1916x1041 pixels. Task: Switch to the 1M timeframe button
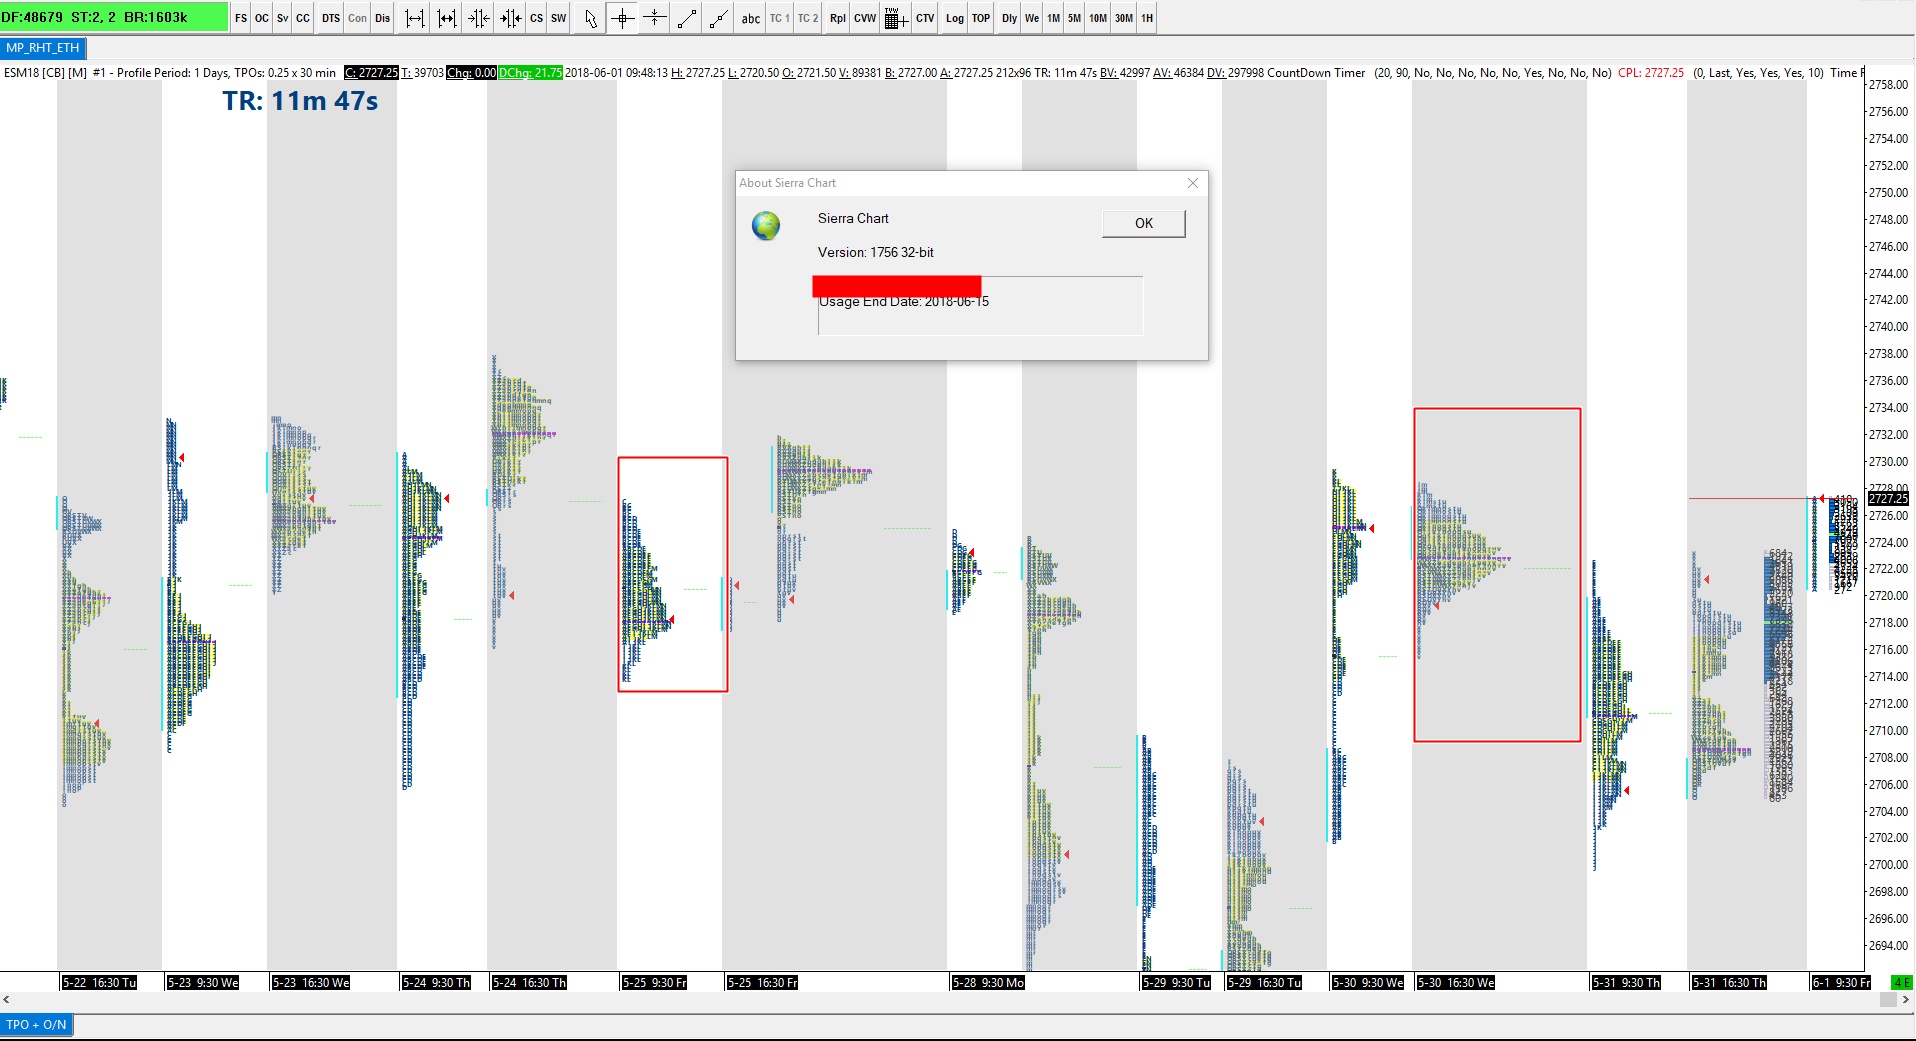pos(1054,18)
